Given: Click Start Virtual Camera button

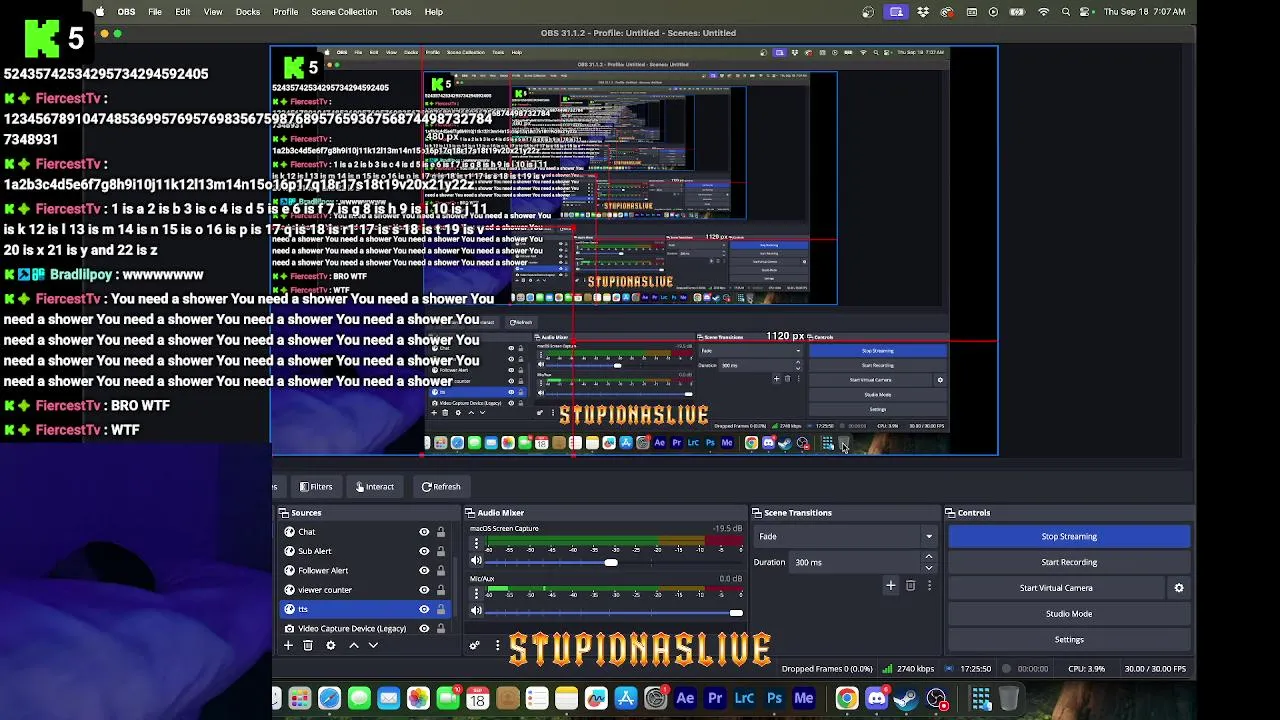Looking at the screenshot, I should tap(1056, 588).
